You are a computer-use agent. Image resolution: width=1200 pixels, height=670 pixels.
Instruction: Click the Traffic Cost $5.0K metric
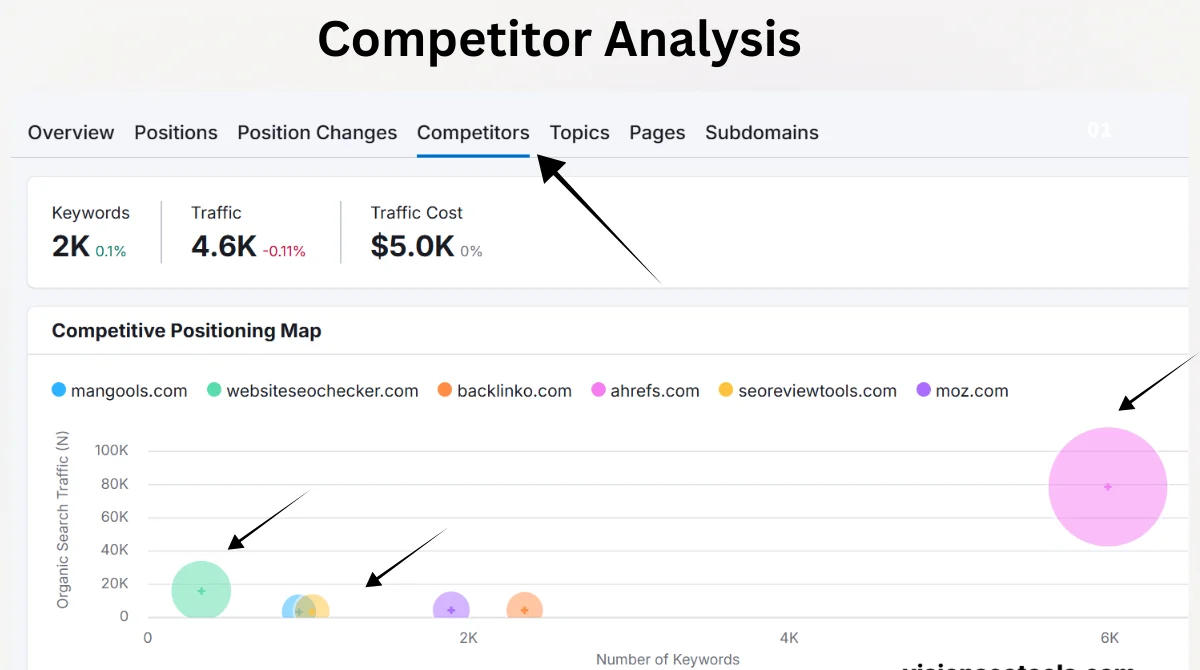click(x=426, y=232)
